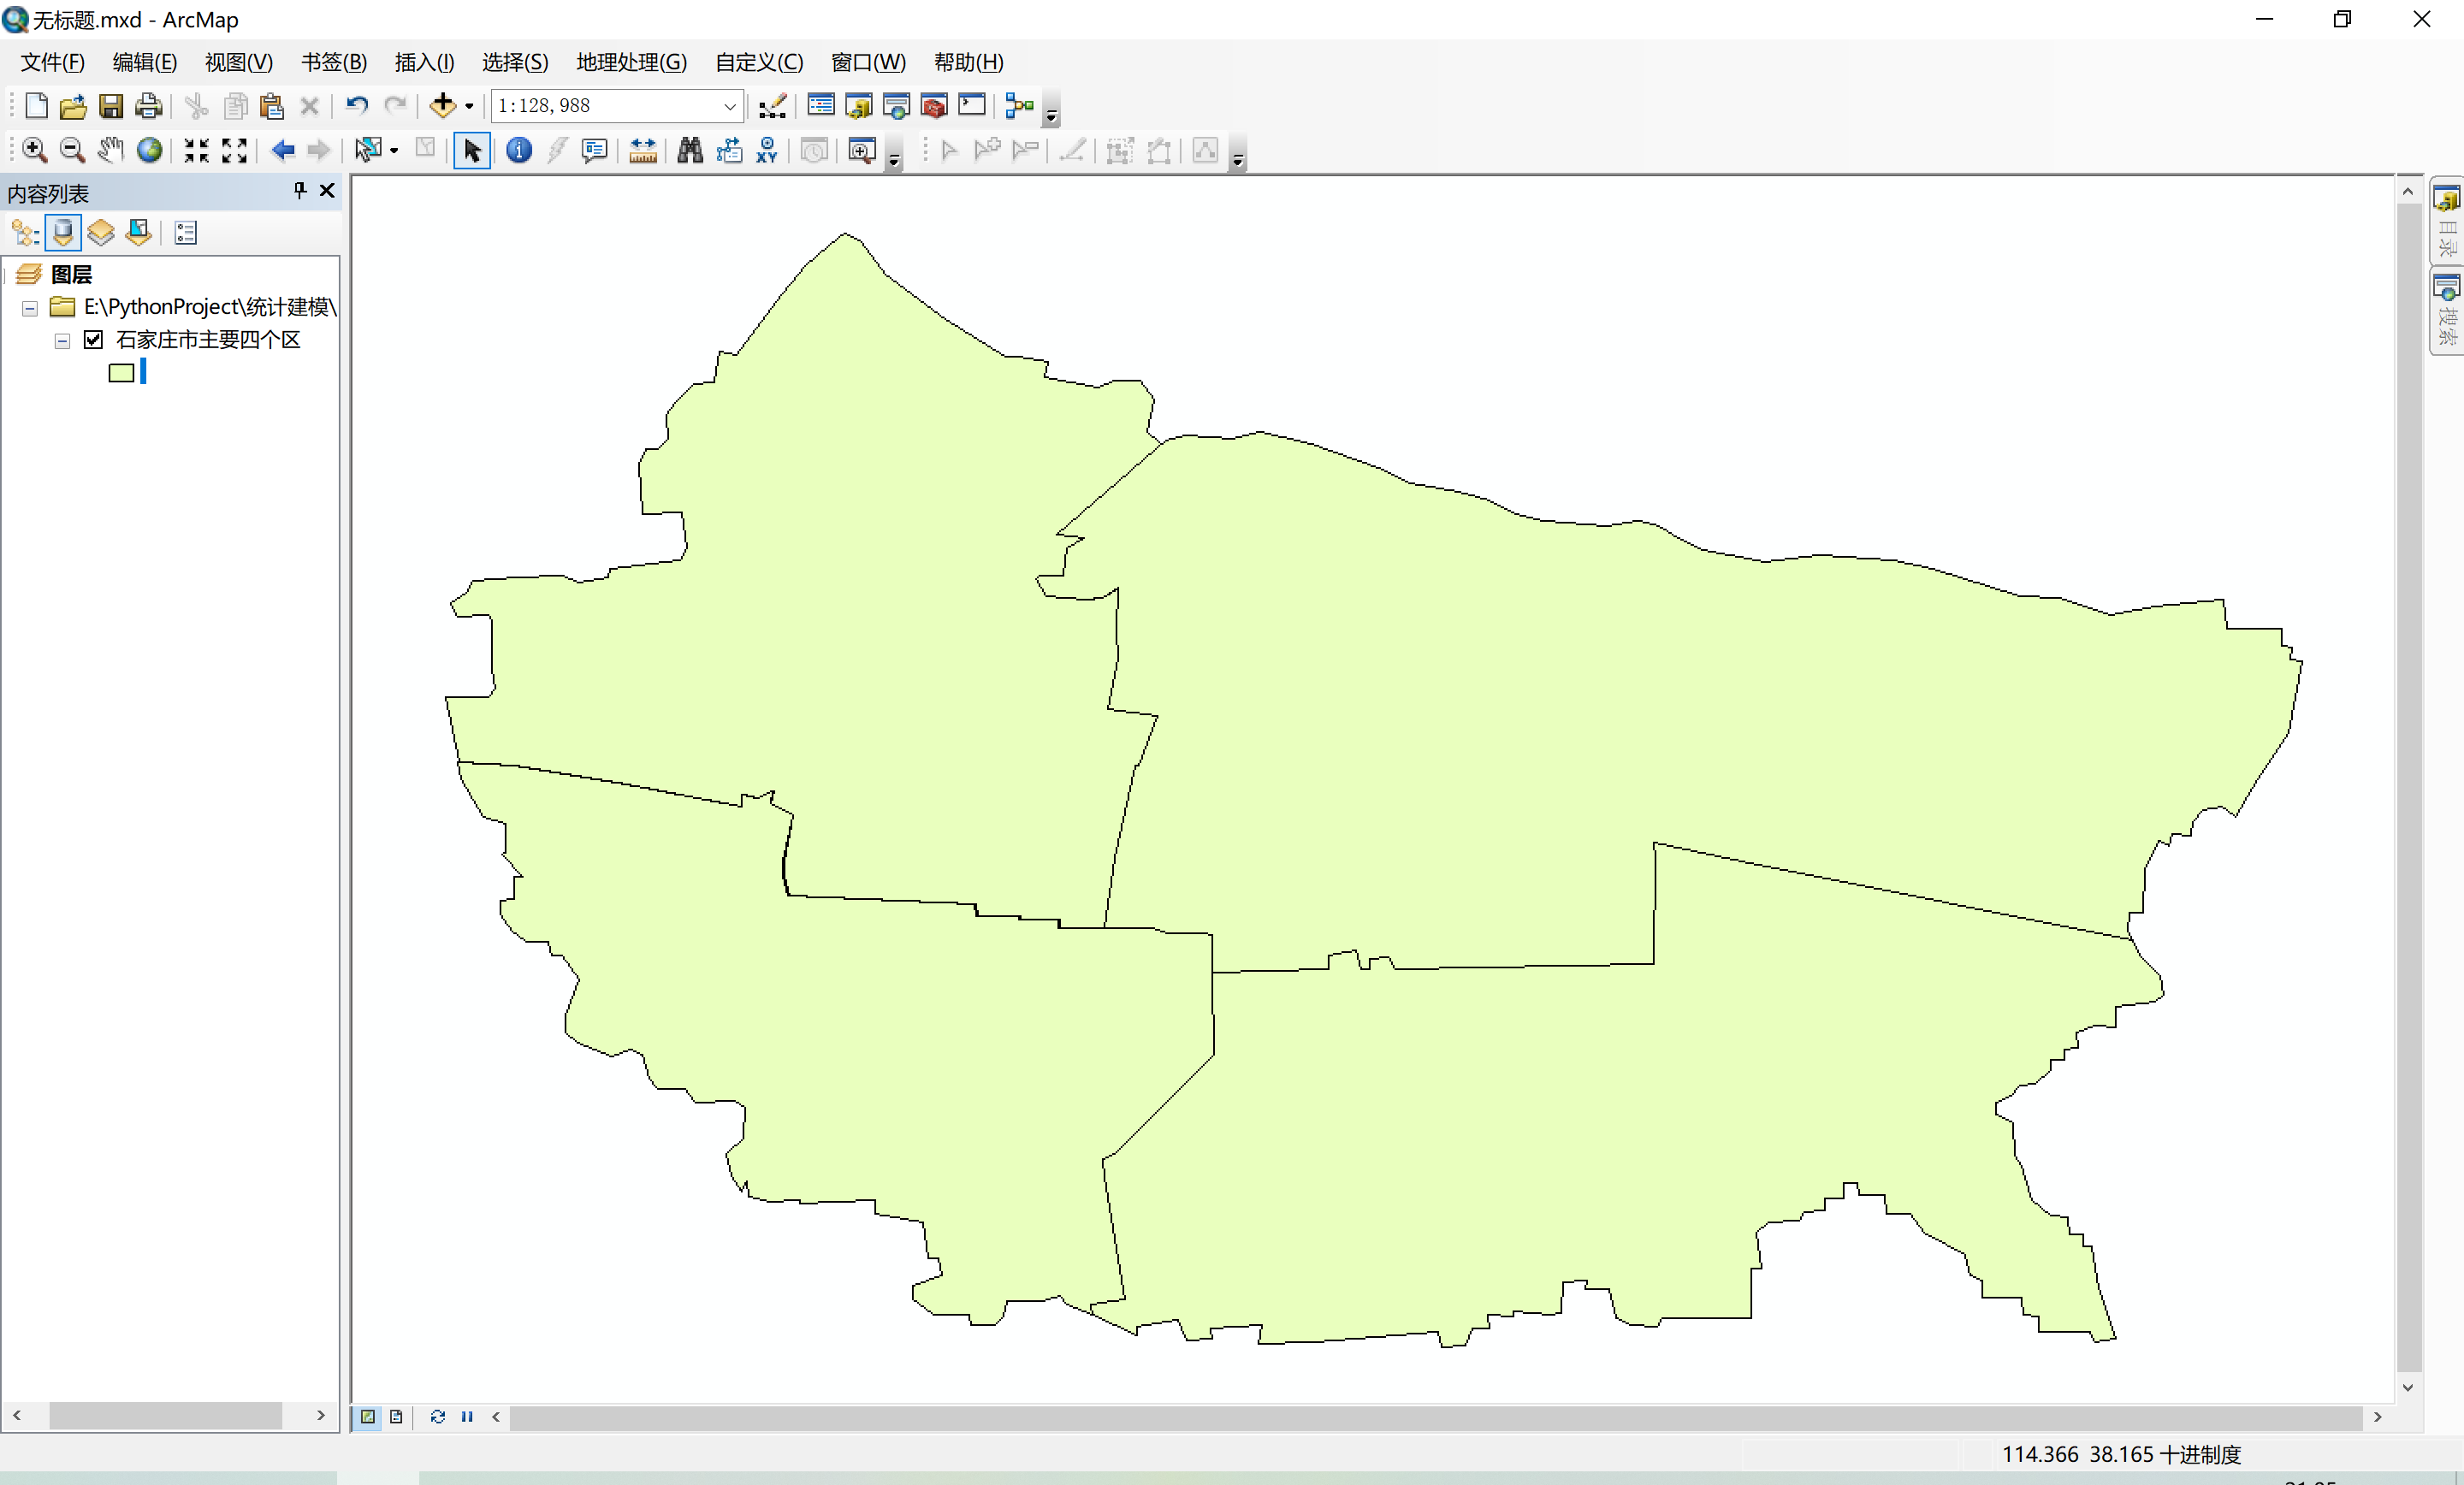Screen dimensions: 2464x1485
Task: Open the Identify tool
Action: [518, 150]
